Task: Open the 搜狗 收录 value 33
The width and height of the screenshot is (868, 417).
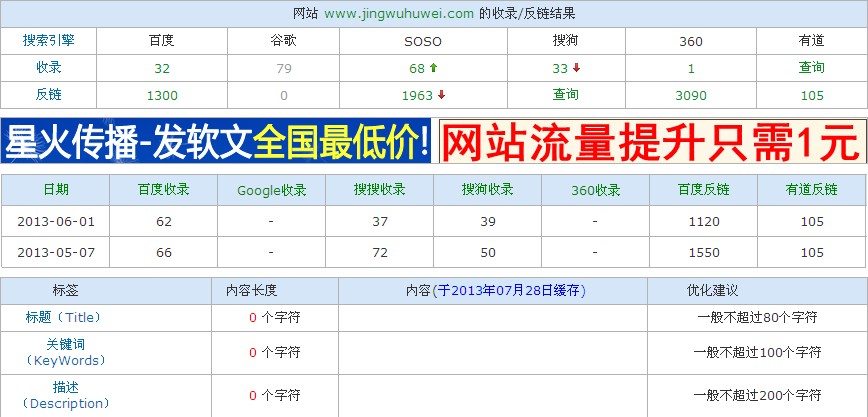Action: (x=560, y=69)
